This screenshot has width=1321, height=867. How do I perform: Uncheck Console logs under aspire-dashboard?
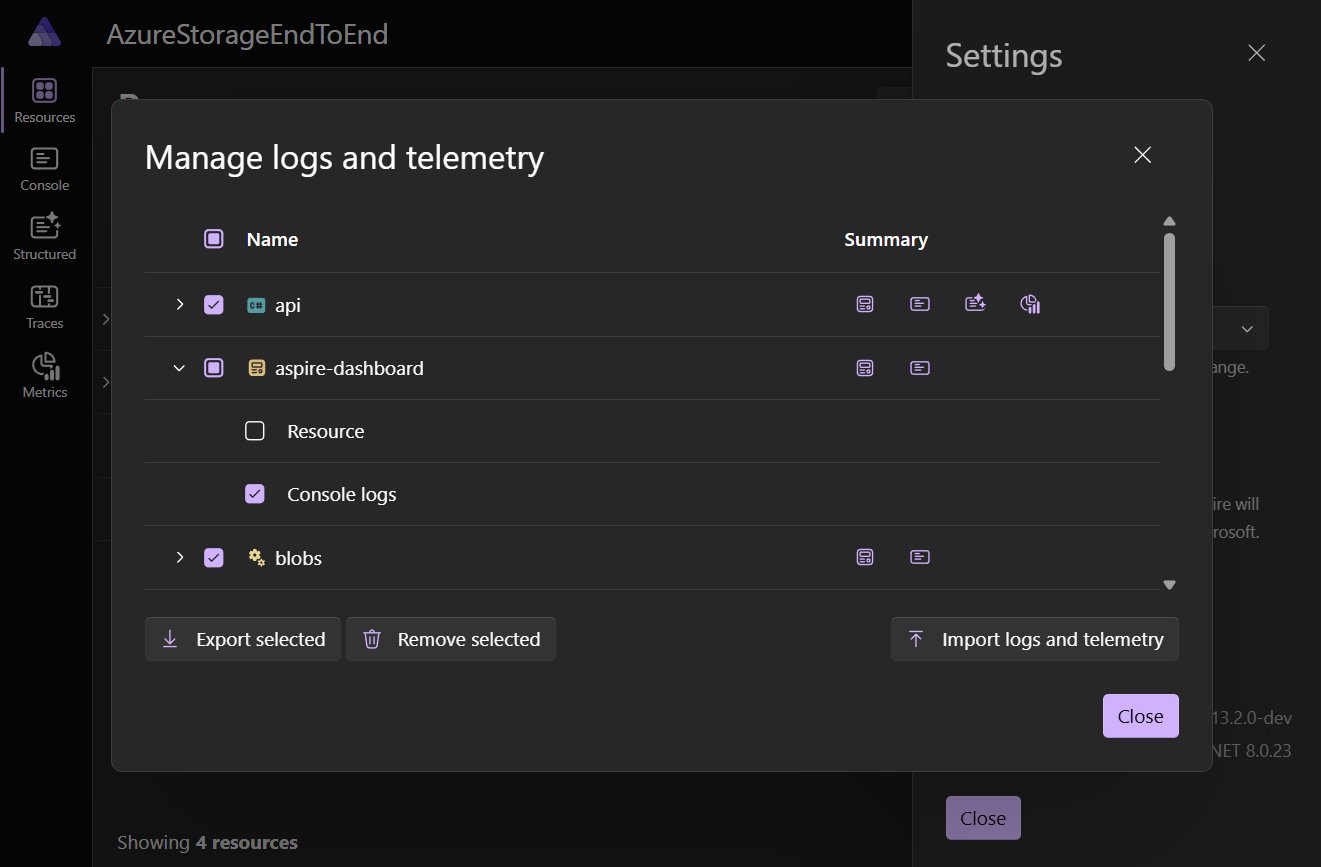coord(255,493)
